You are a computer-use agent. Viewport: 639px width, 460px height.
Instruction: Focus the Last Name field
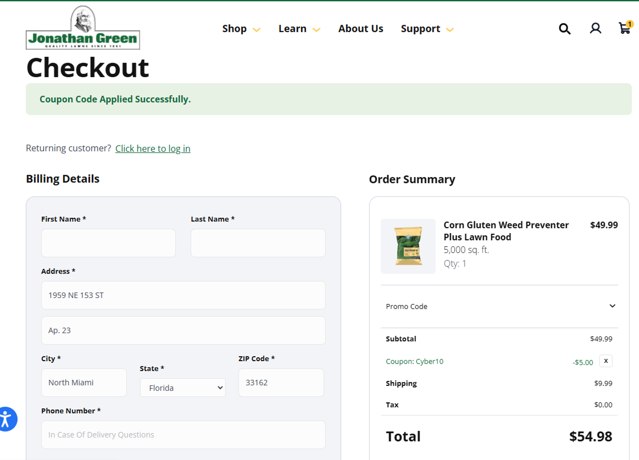(x=258, y=243)
